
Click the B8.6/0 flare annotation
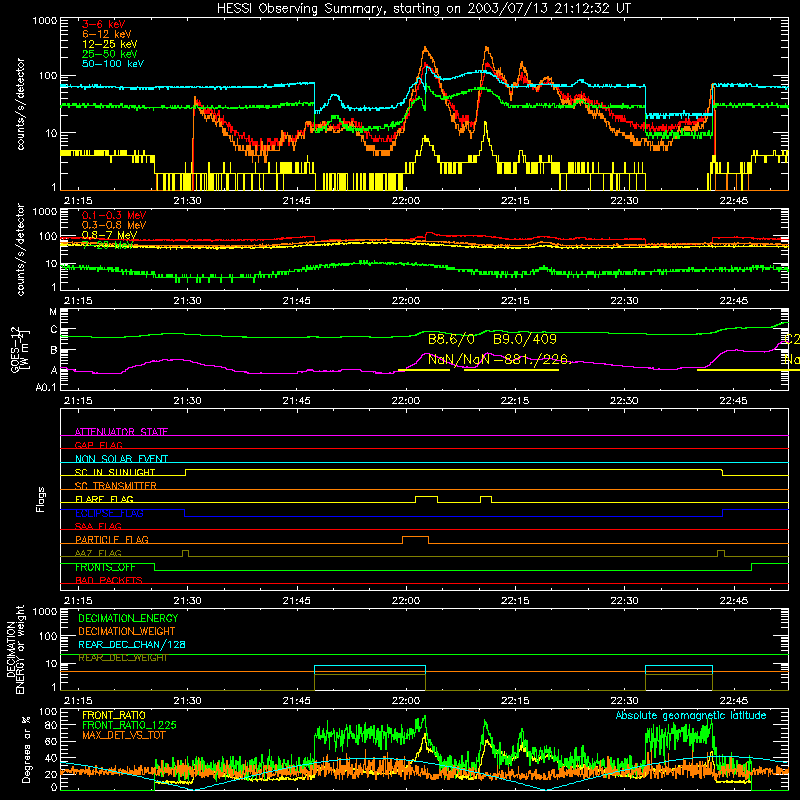pyautogui.click(x=451, y=339)
